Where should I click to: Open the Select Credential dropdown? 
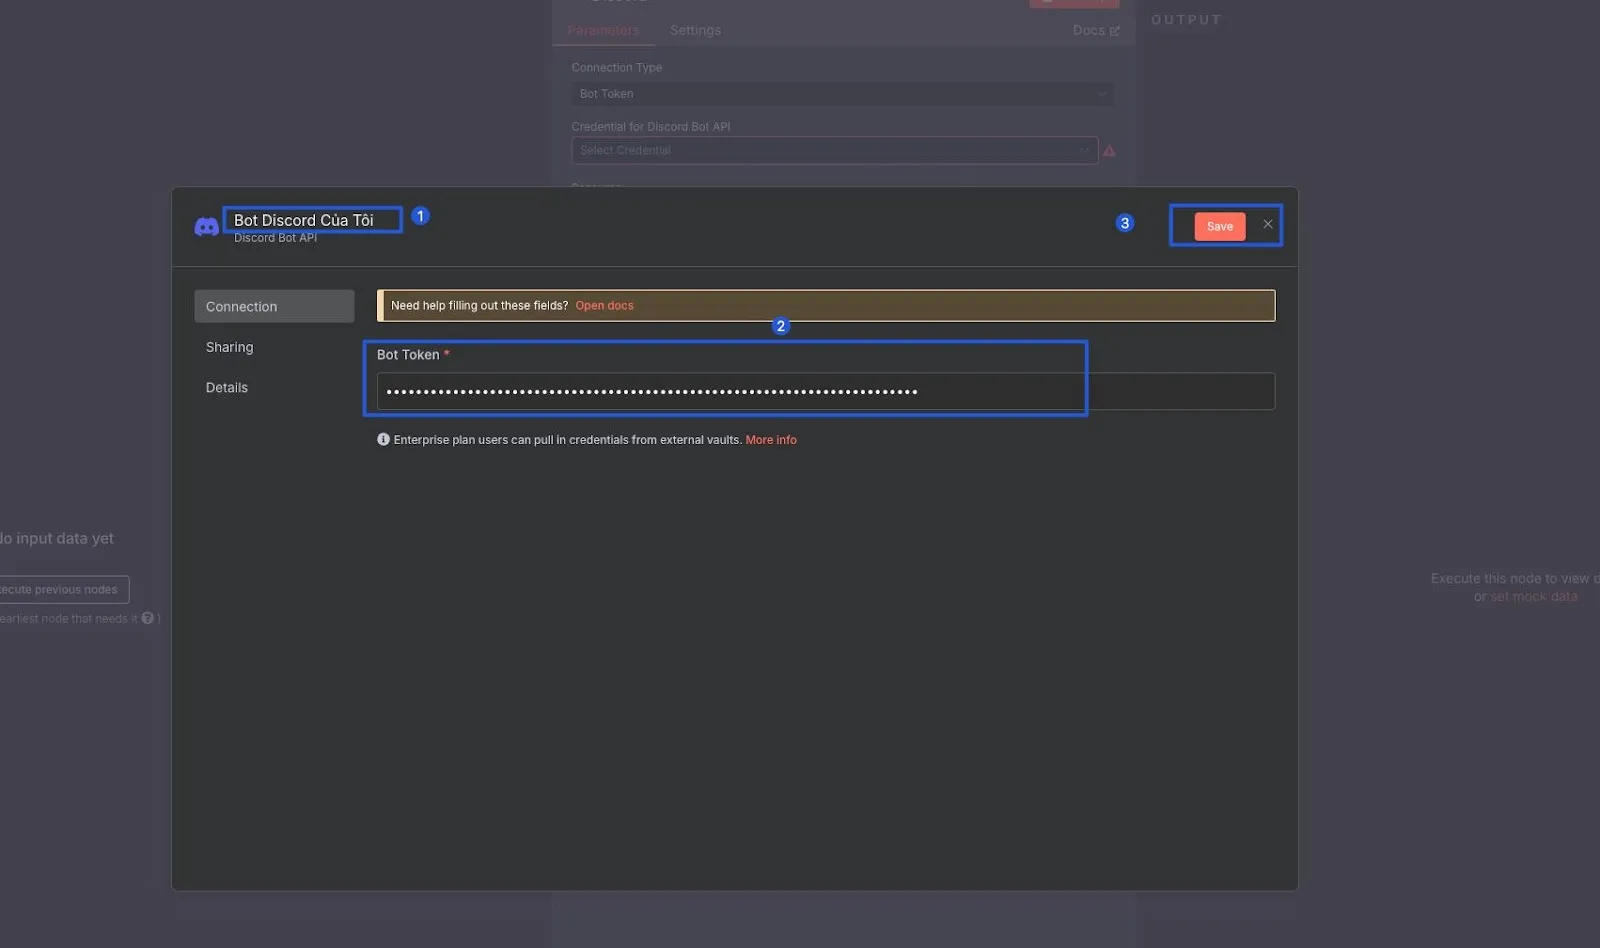834,150
